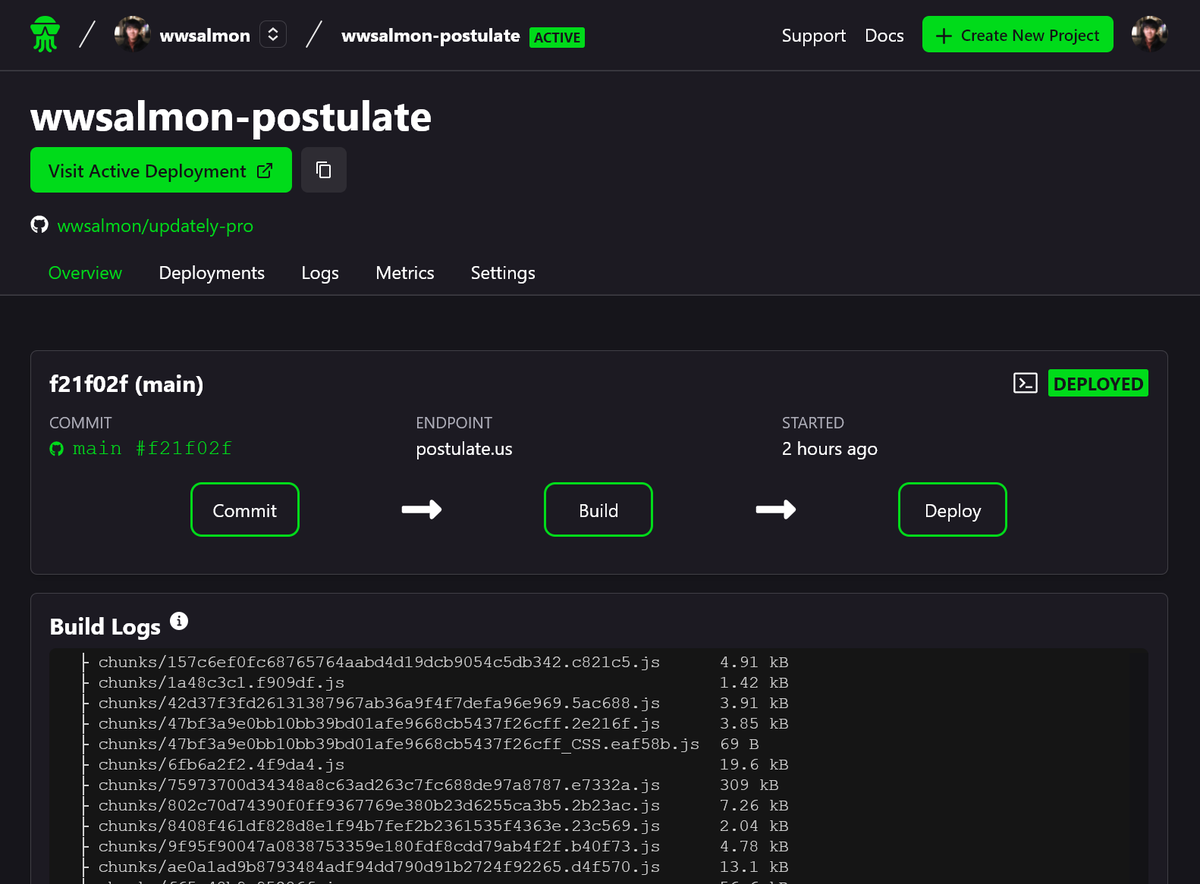1200x884 pixels.
Task: Click Create New Project button
Action: 1017,35
